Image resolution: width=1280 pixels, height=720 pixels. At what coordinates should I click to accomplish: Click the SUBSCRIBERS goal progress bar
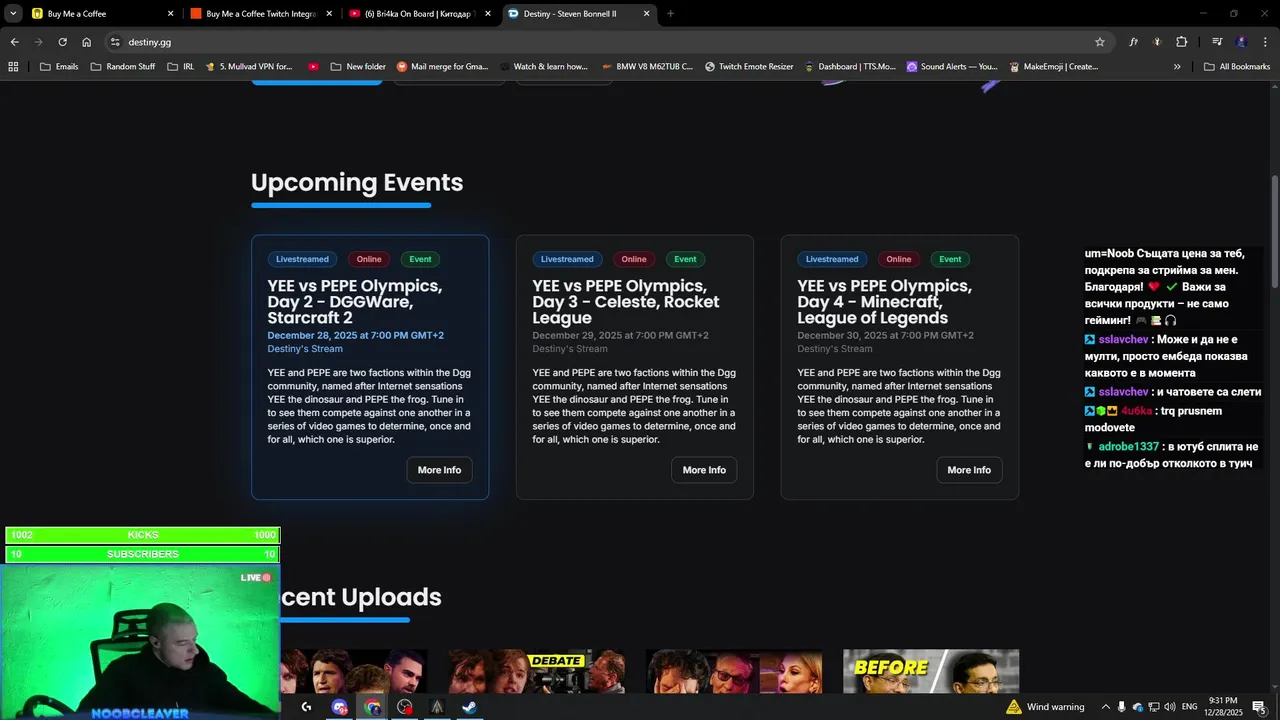coord(143,554)
